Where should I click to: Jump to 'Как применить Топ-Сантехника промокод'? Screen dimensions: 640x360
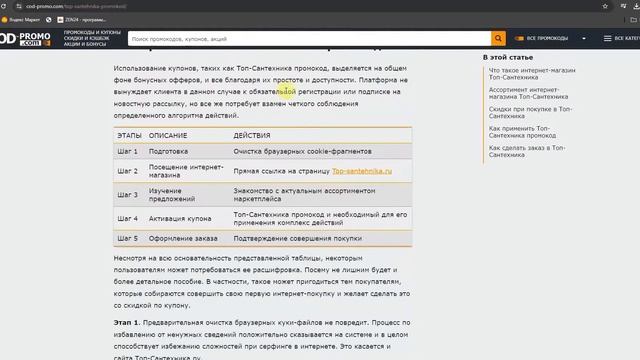click(522, 132)
